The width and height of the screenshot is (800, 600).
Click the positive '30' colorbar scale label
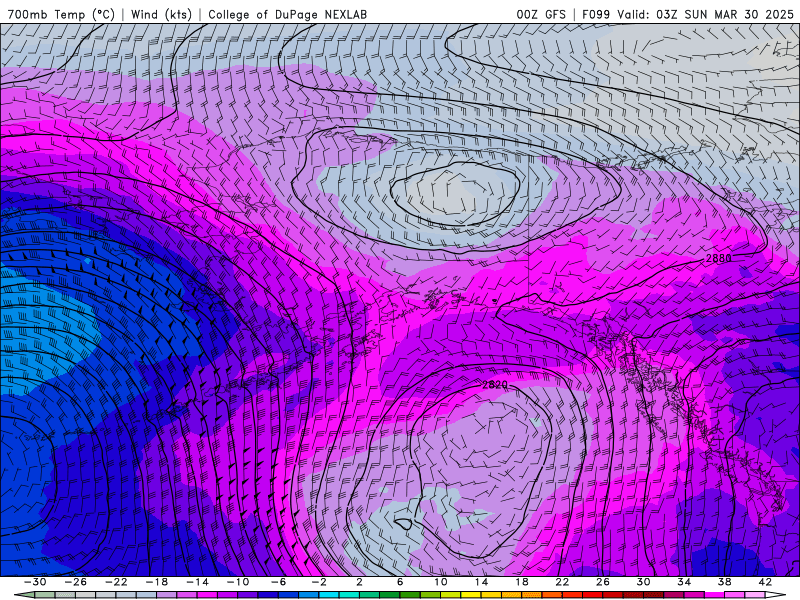pos(643,582)
